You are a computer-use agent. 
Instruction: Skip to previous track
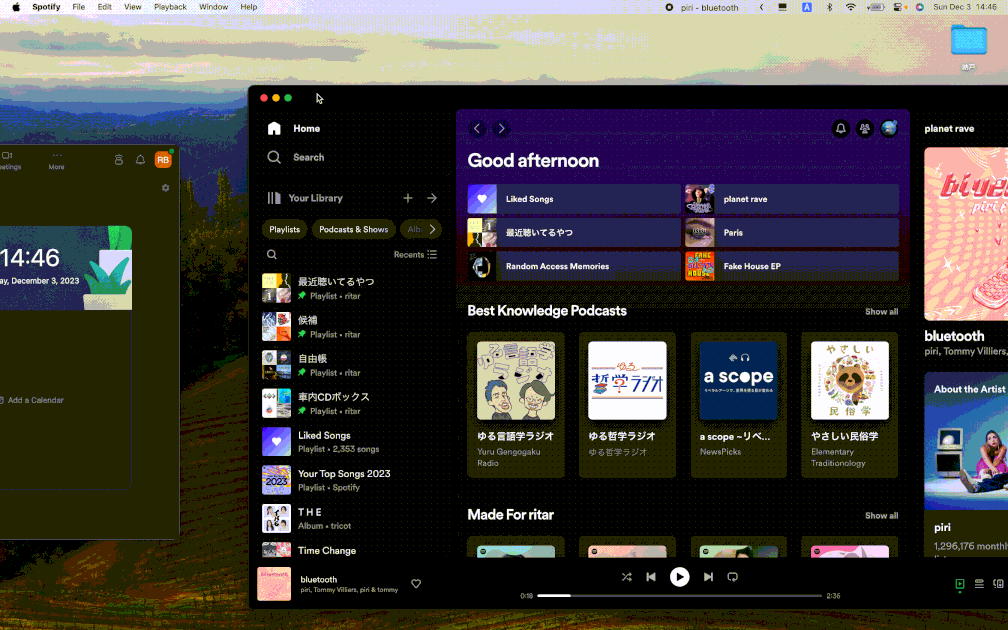pyautogui.click(x=651, y=577)
